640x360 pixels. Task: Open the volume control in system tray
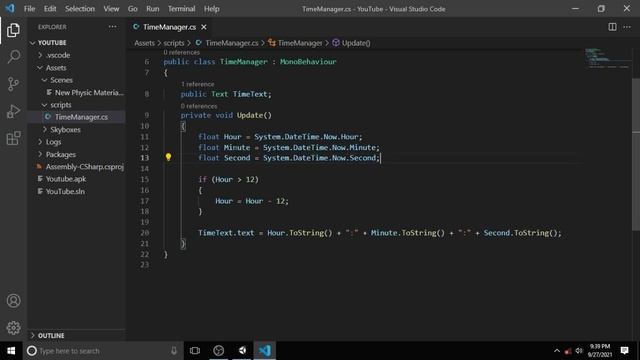[x=579, y=351]
